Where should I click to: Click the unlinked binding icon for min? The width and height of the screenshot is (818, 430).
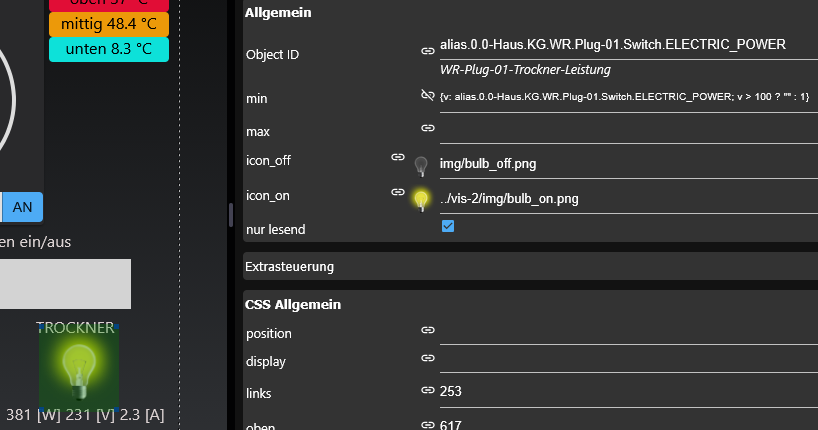click(x=428, y=95)
